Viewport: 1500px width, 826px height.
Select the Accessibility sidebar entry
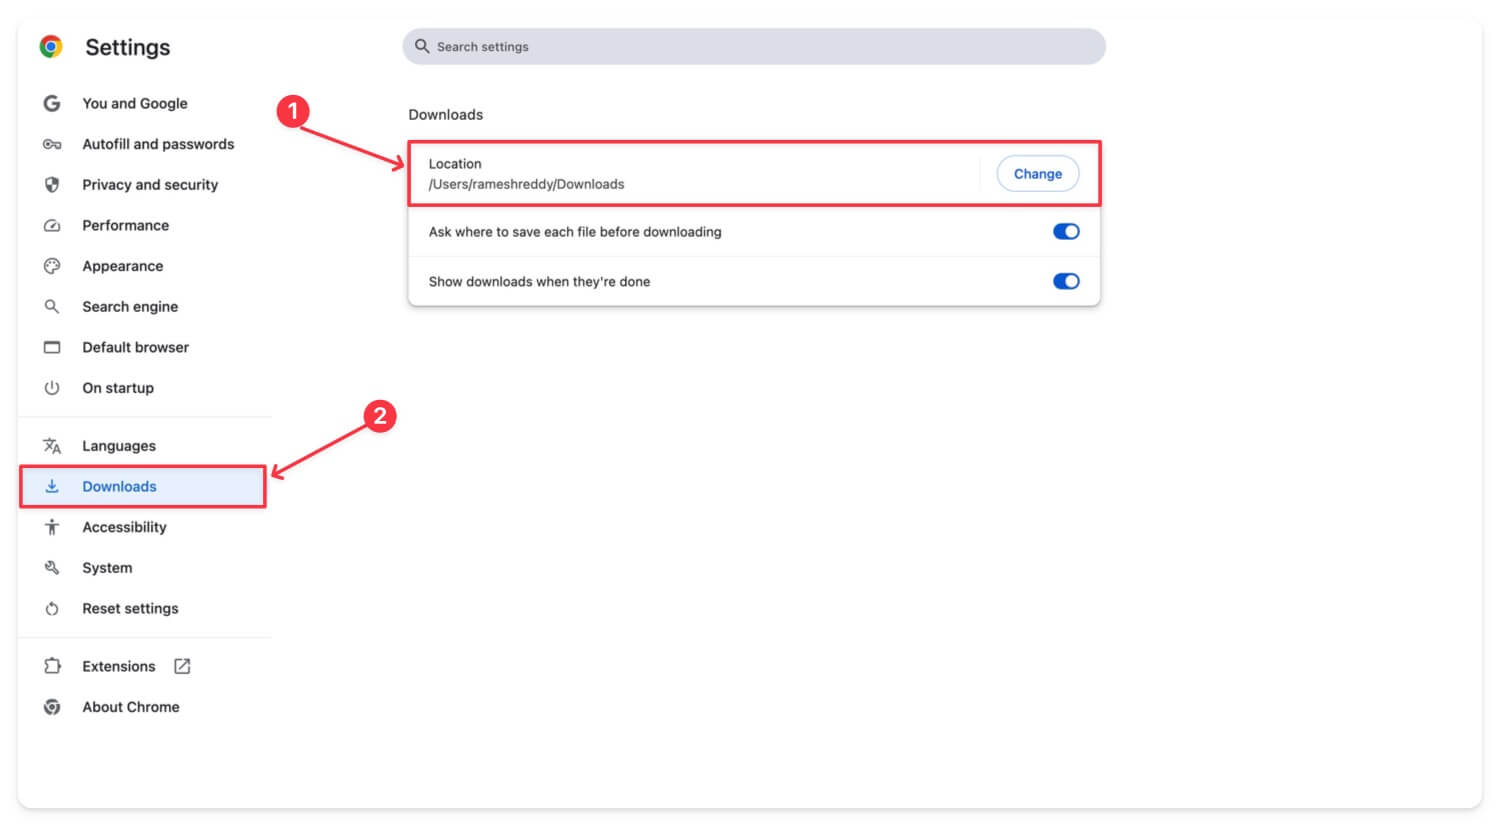pos(124,527)
